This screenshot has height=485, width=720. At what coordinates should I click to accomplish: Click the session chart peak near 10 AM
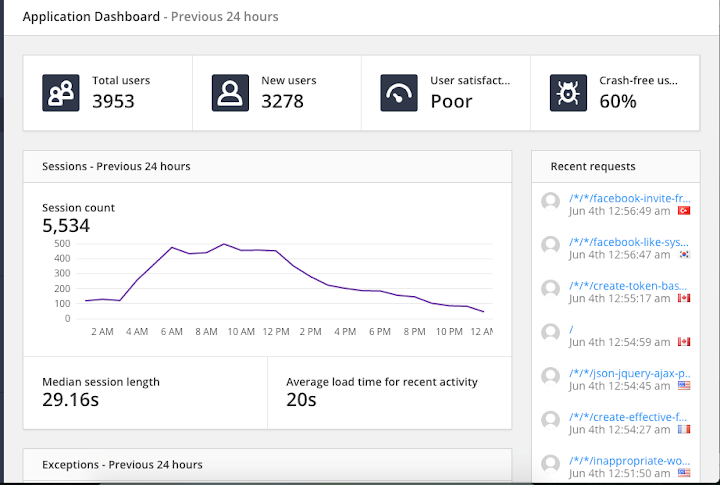coord(224,244)
